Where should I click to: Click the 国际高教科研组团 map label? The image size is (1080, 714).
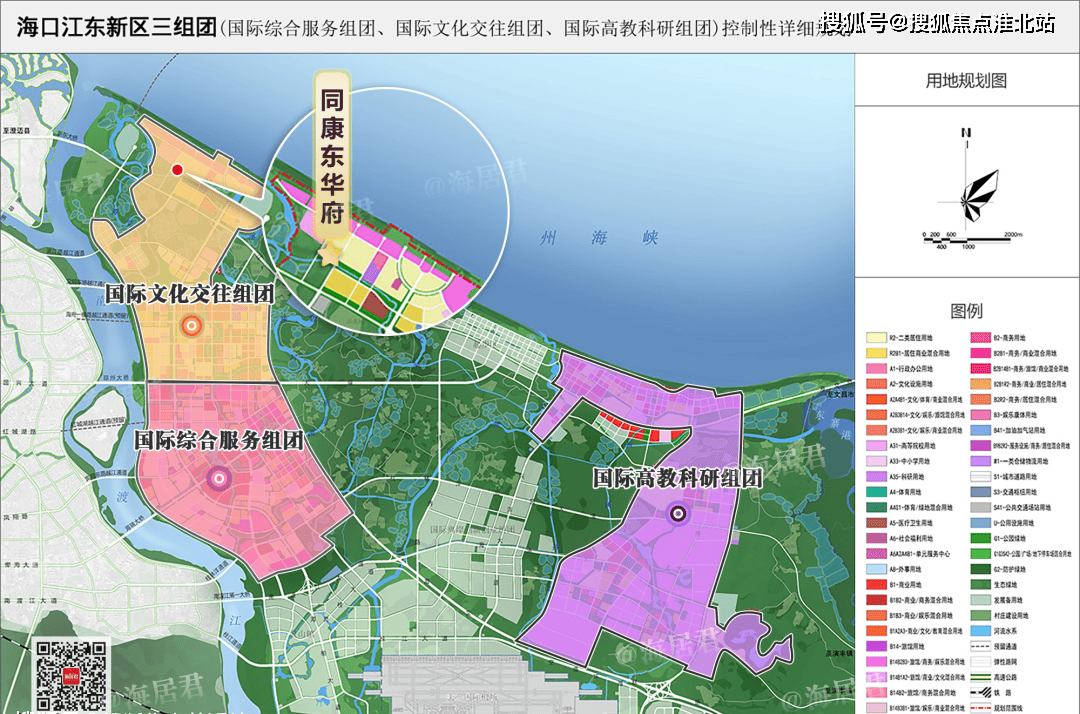pyautogui.click(x=677, y=478)
